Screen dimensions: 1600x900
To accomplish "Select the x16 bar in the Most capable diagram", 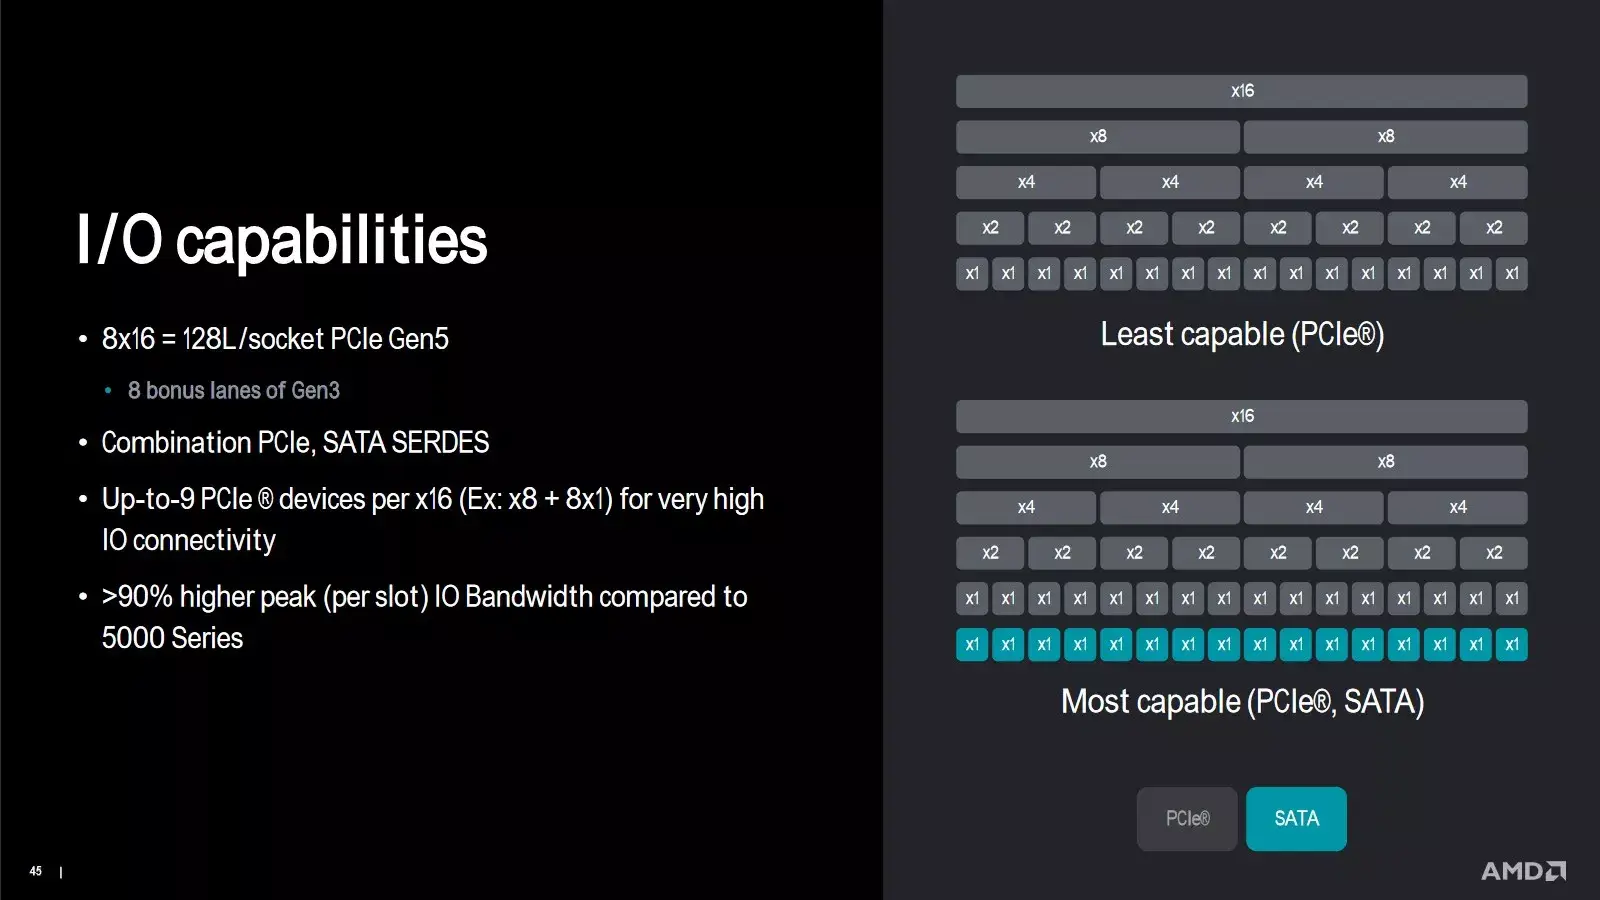I will coord(1241,416).
